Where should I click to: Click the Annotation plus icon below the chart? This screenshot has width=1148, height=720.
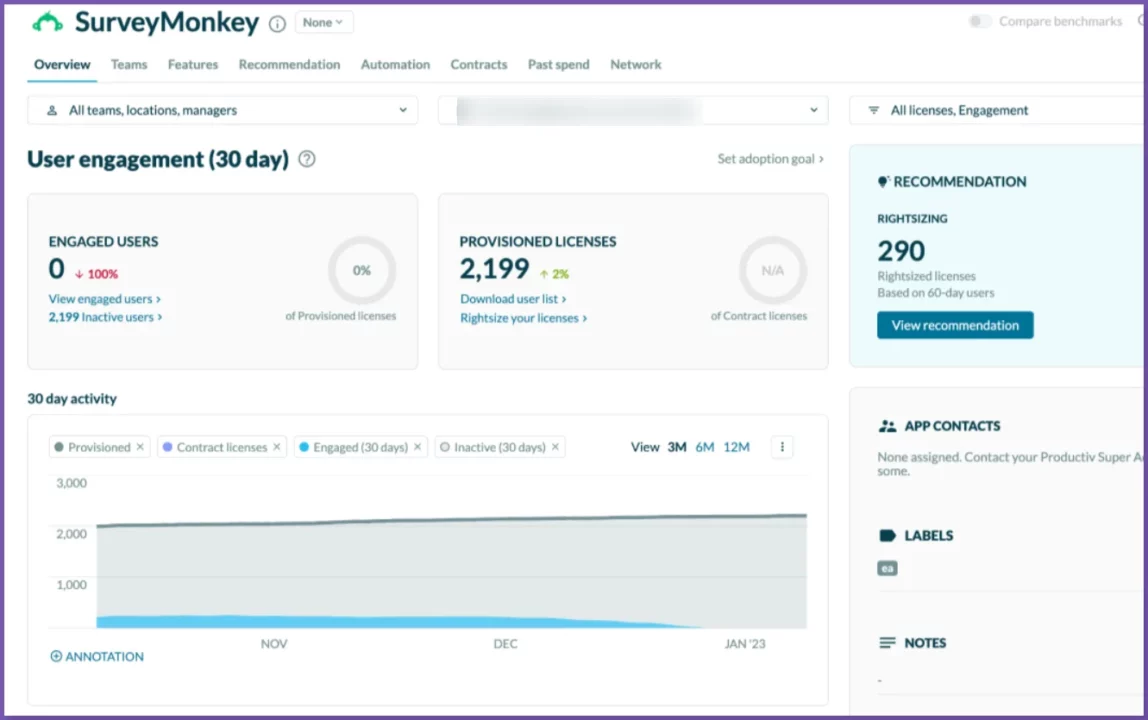point(57,656)
